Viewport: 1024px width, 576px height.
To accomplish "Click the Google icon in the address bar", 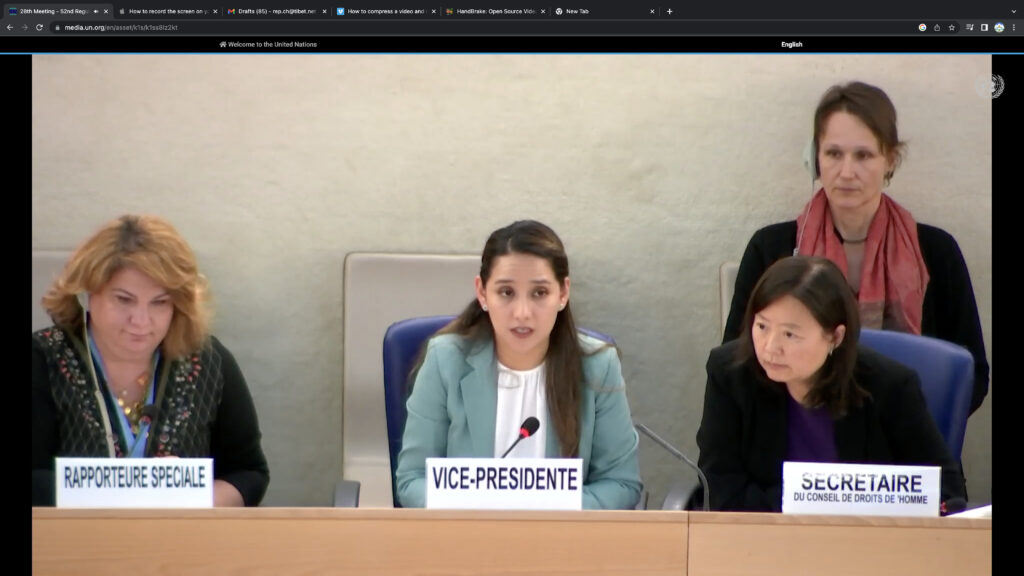I will (x=922, y=27).
